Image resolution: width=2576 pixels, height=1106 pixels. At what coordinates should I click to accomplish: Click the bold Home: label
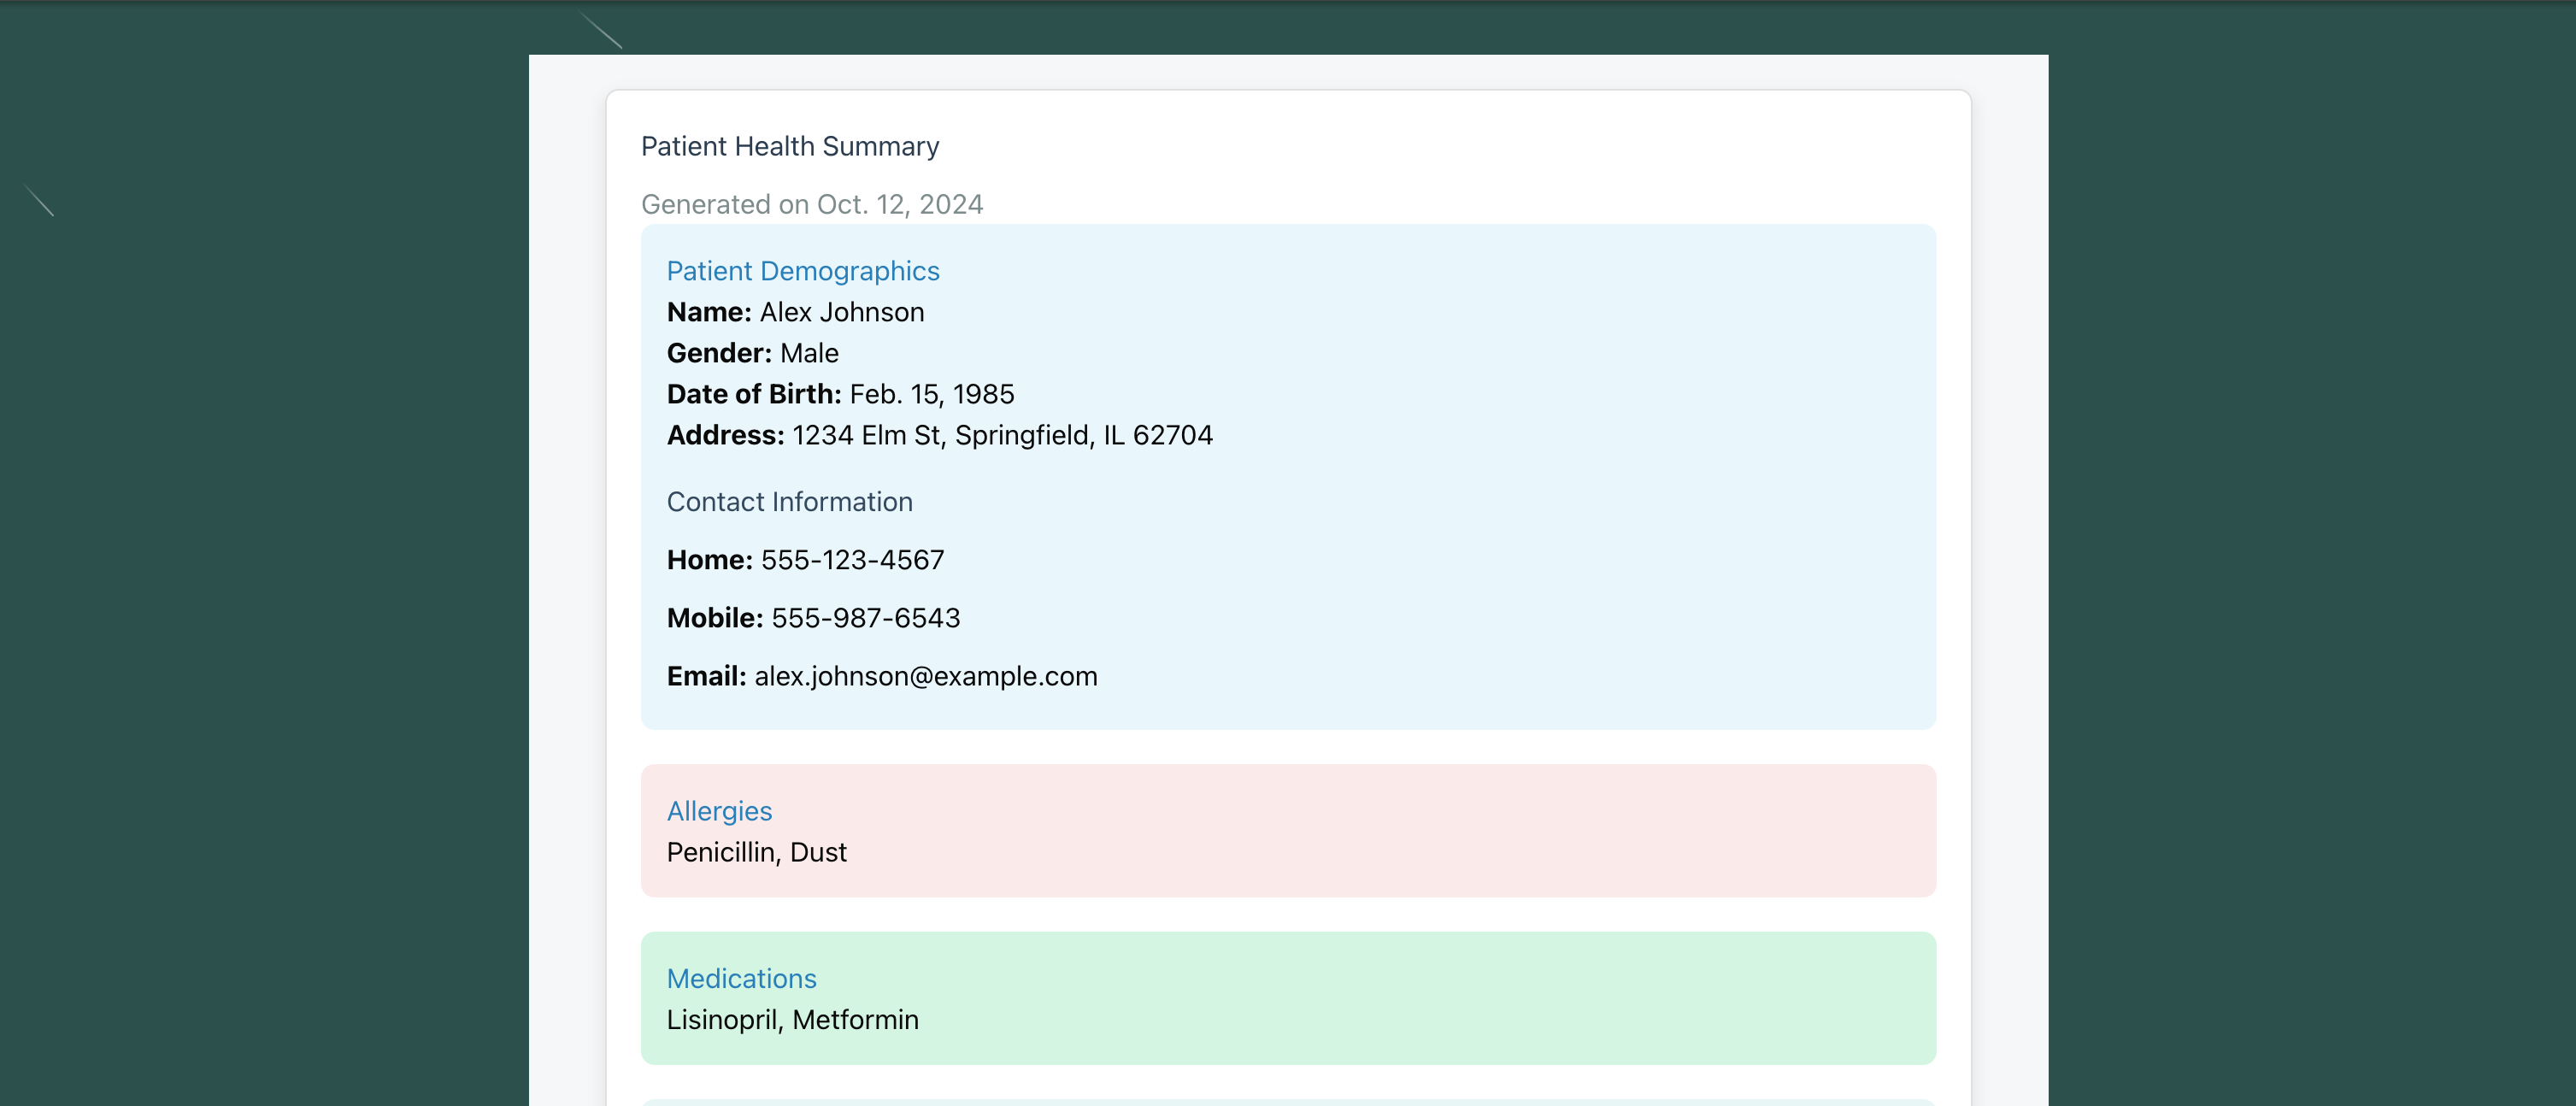[x=709, y=560]
